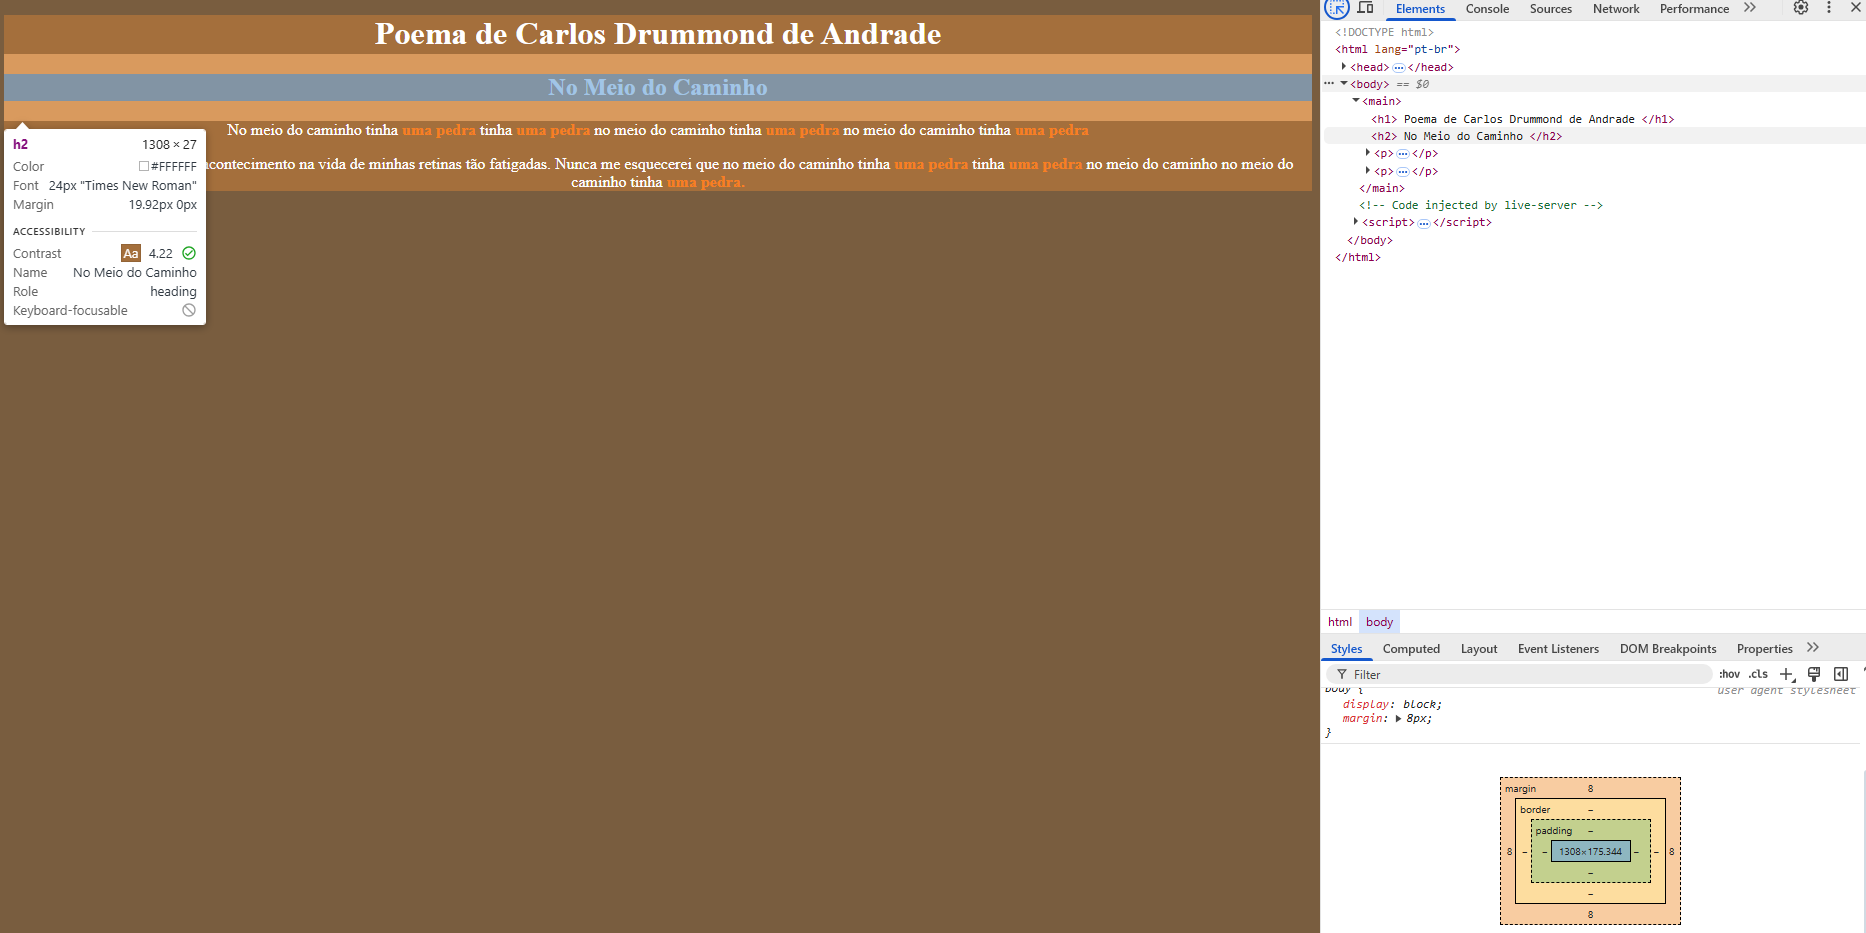Click the display block value

1421,705
